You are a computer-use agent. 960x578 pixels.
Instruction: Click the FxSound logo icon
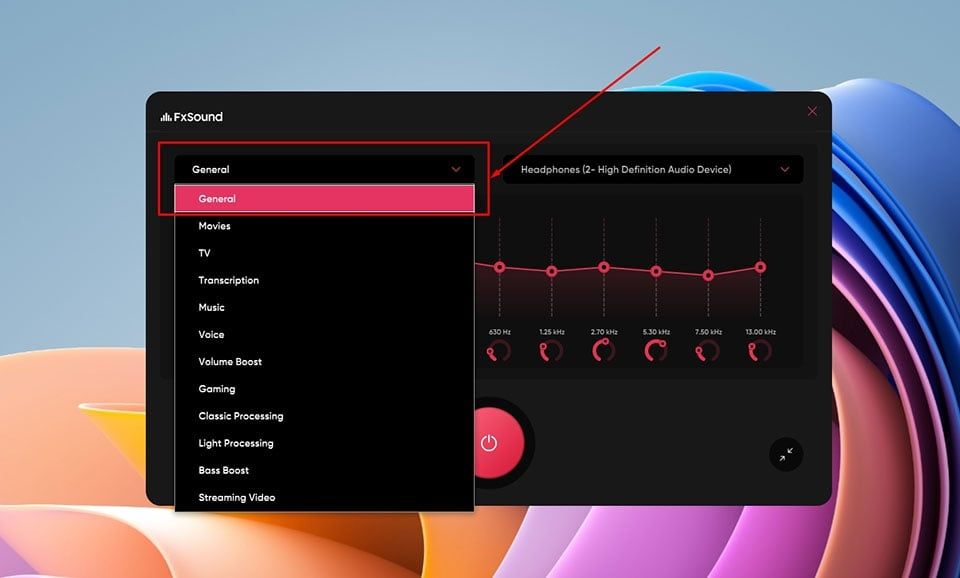point(166,117)
